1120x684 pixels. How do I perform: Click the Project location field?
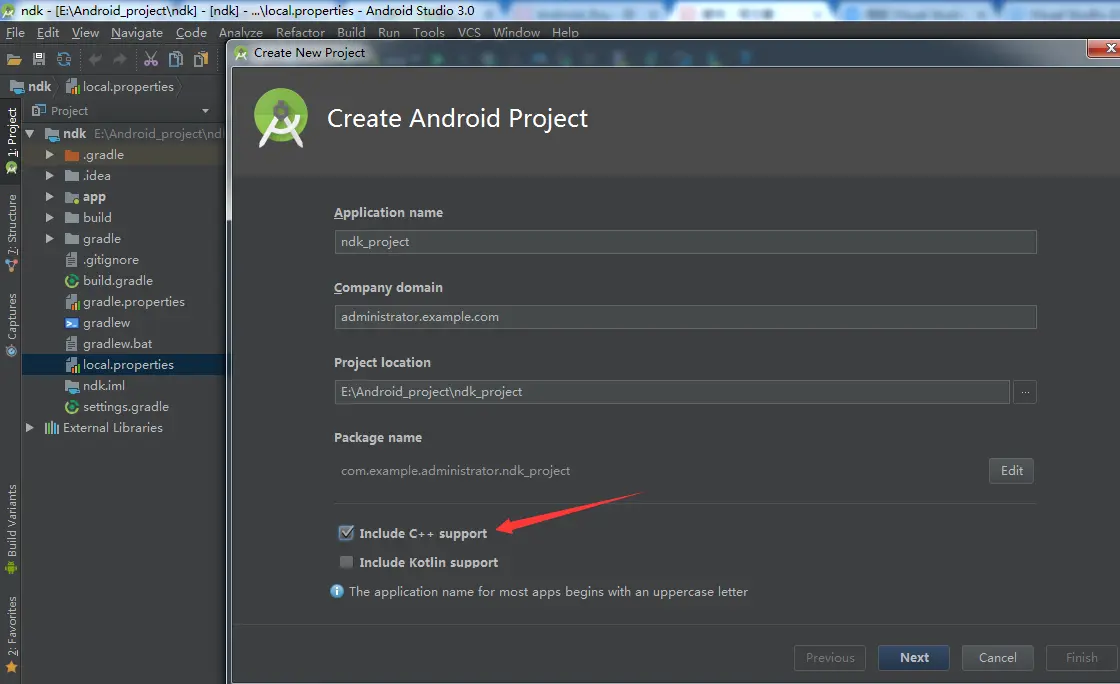671,391
